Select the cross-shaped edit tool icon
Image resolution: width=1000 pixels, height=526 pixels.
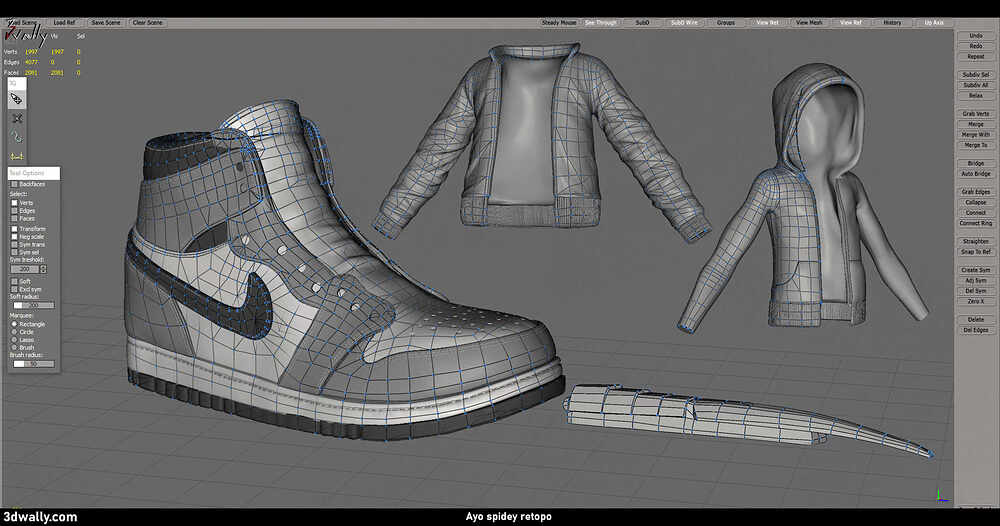pos(17,118)
